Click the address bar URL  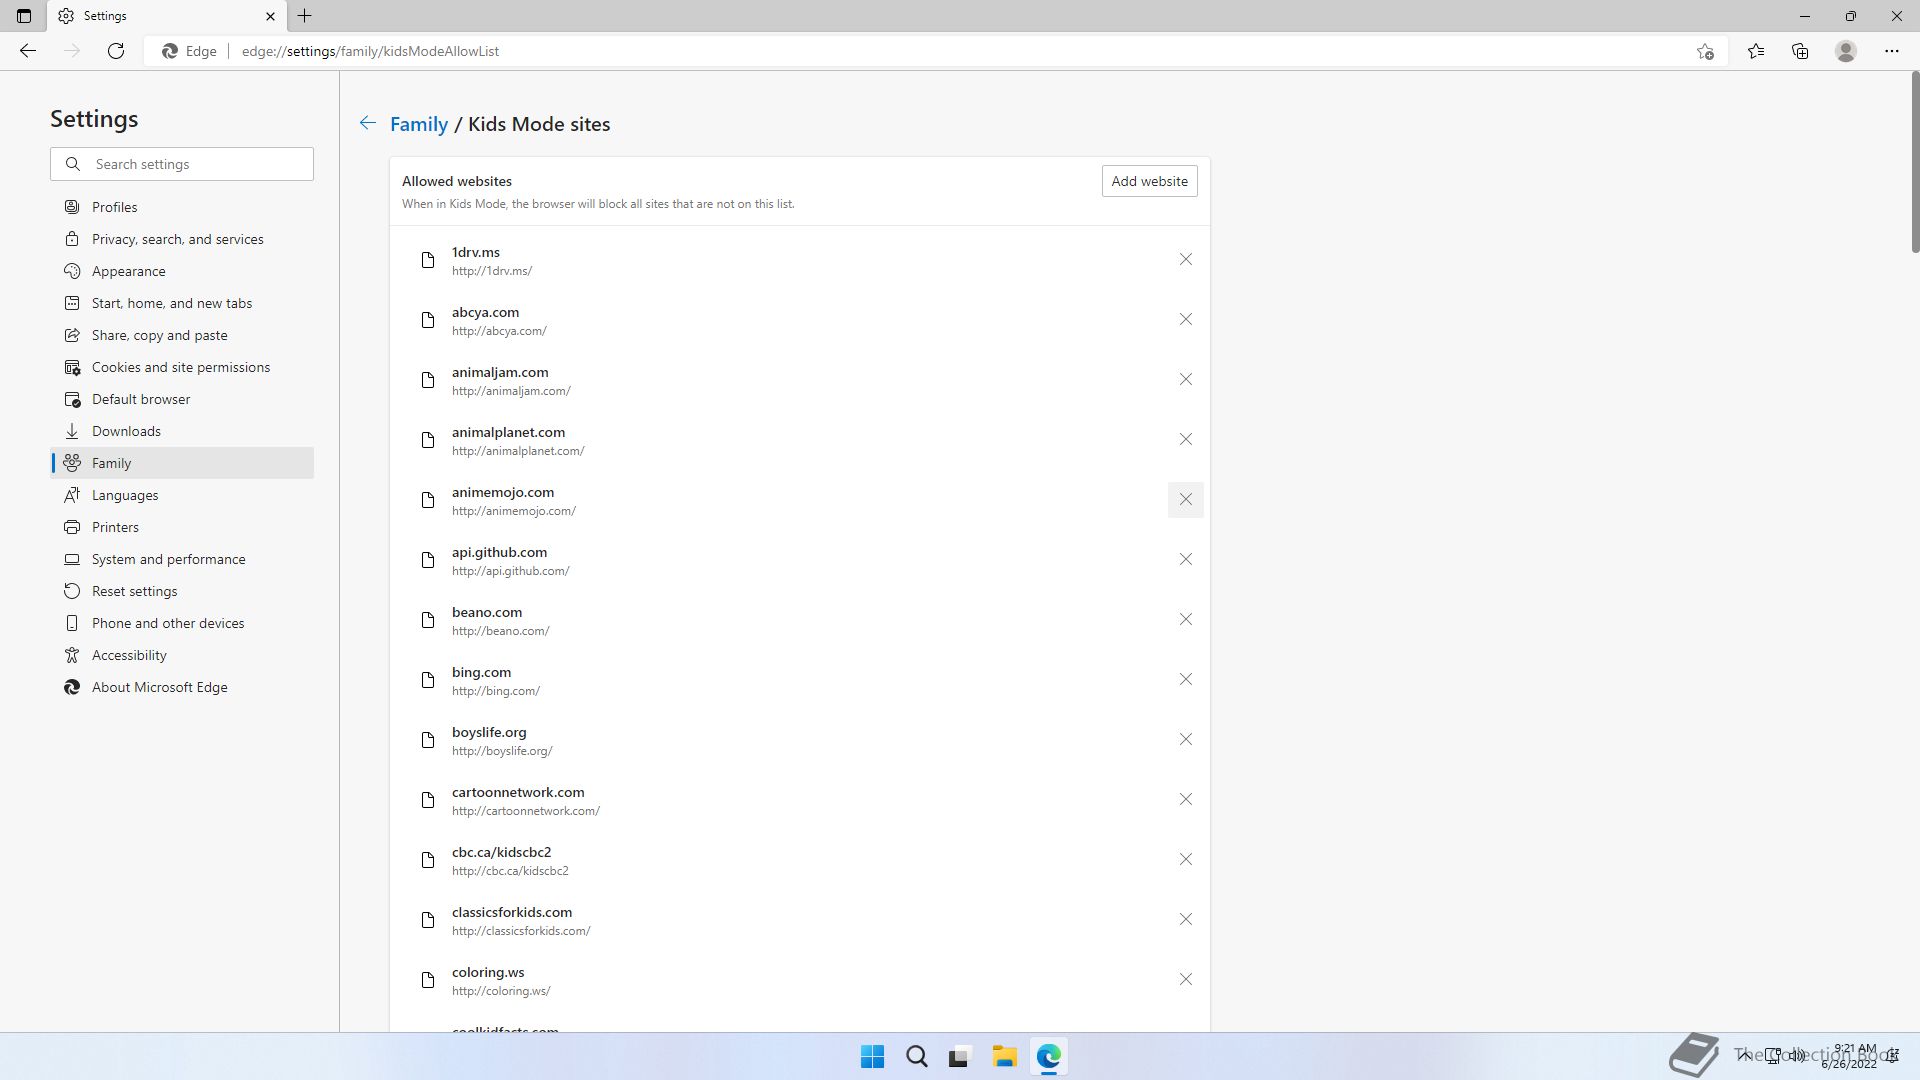pyautogui.click(x=370, y=51)
